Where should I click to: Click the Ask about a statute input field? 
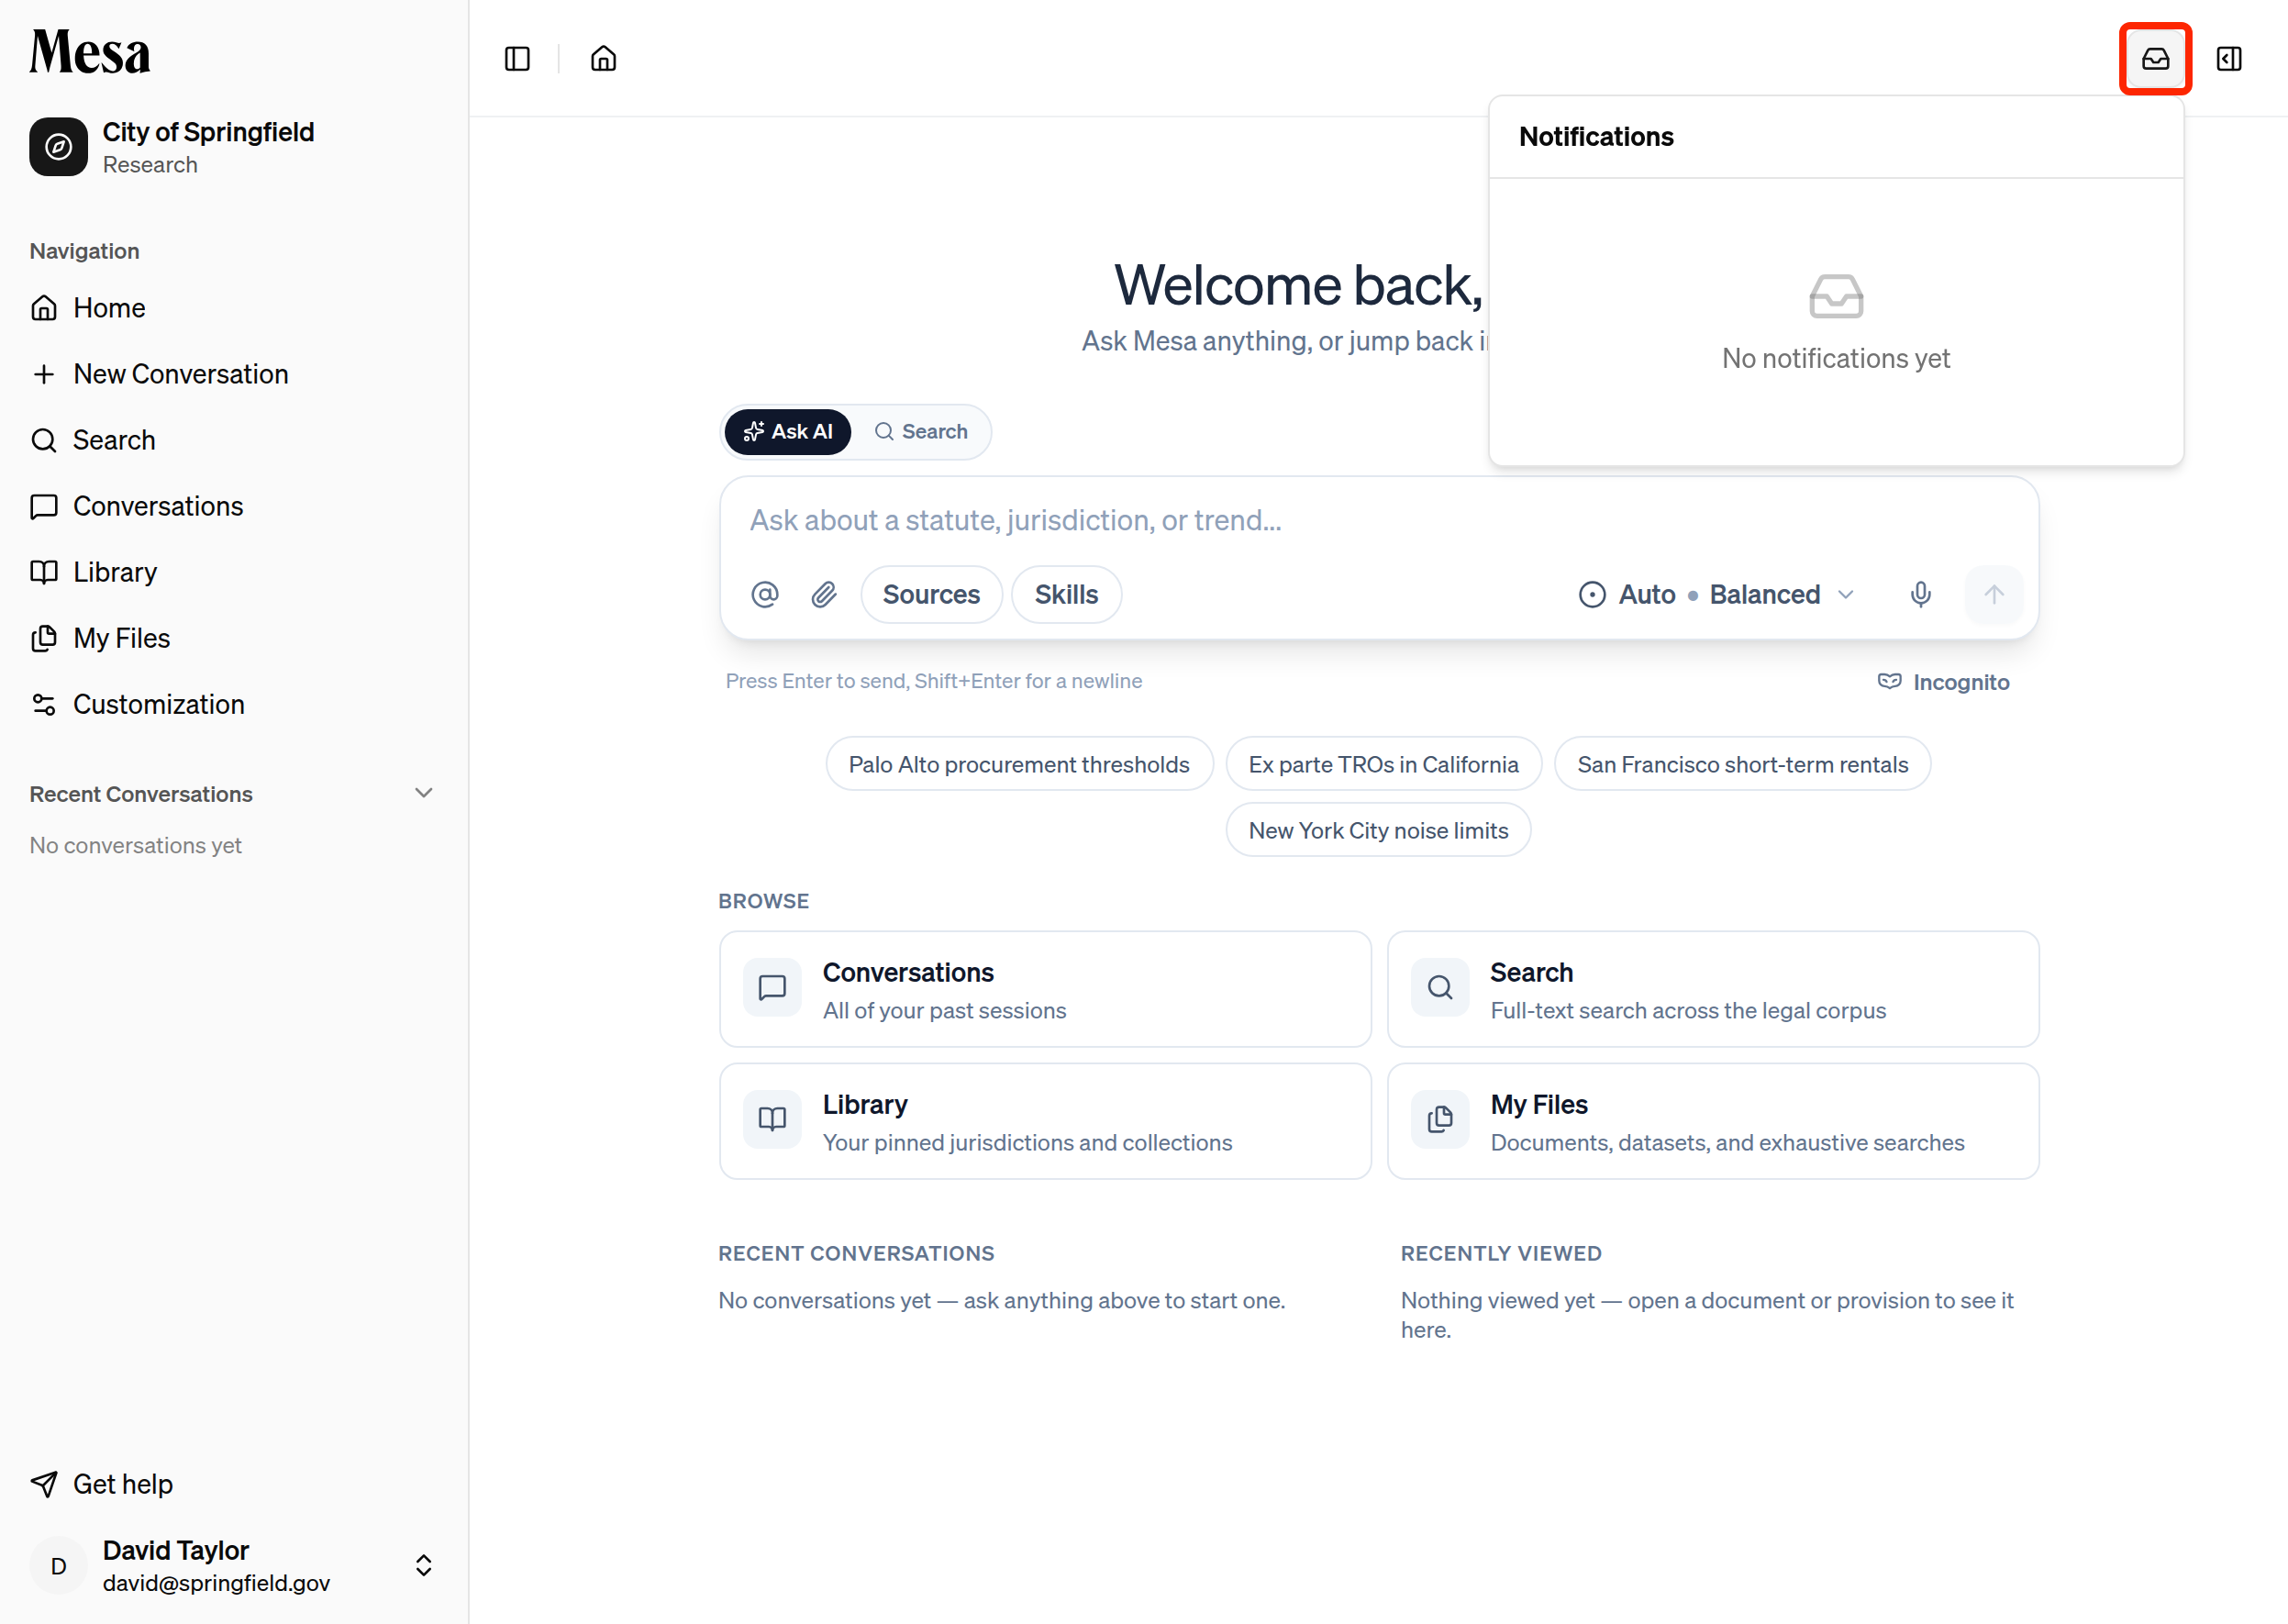(x=1378, y=521)
